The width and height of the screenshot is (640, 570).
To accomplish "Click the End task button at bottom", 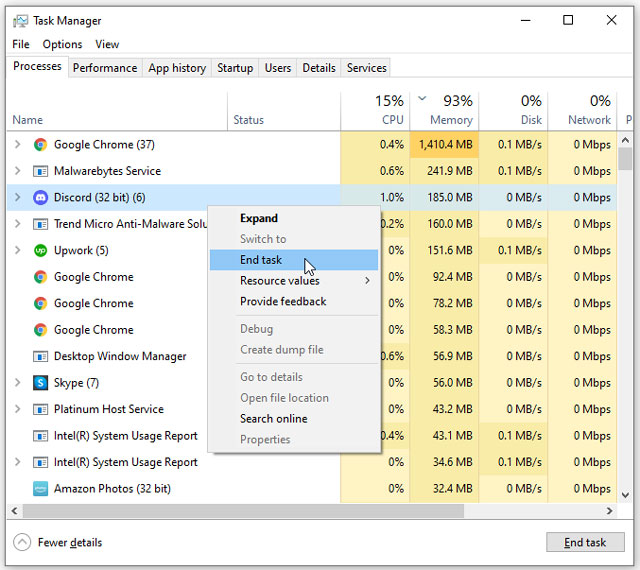I will click(x=585, y=542).
